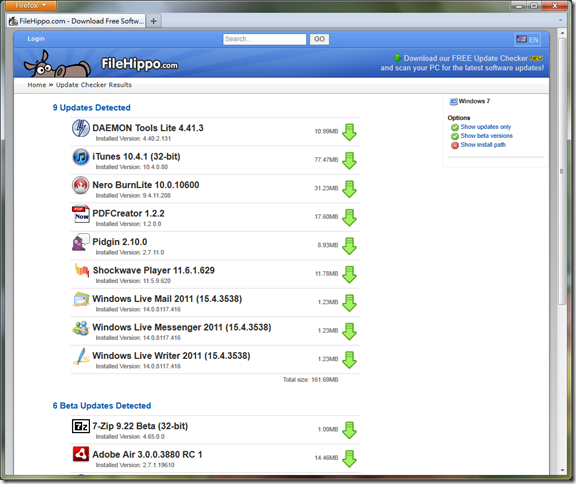Open a new browser tab

tap(154, 21)
